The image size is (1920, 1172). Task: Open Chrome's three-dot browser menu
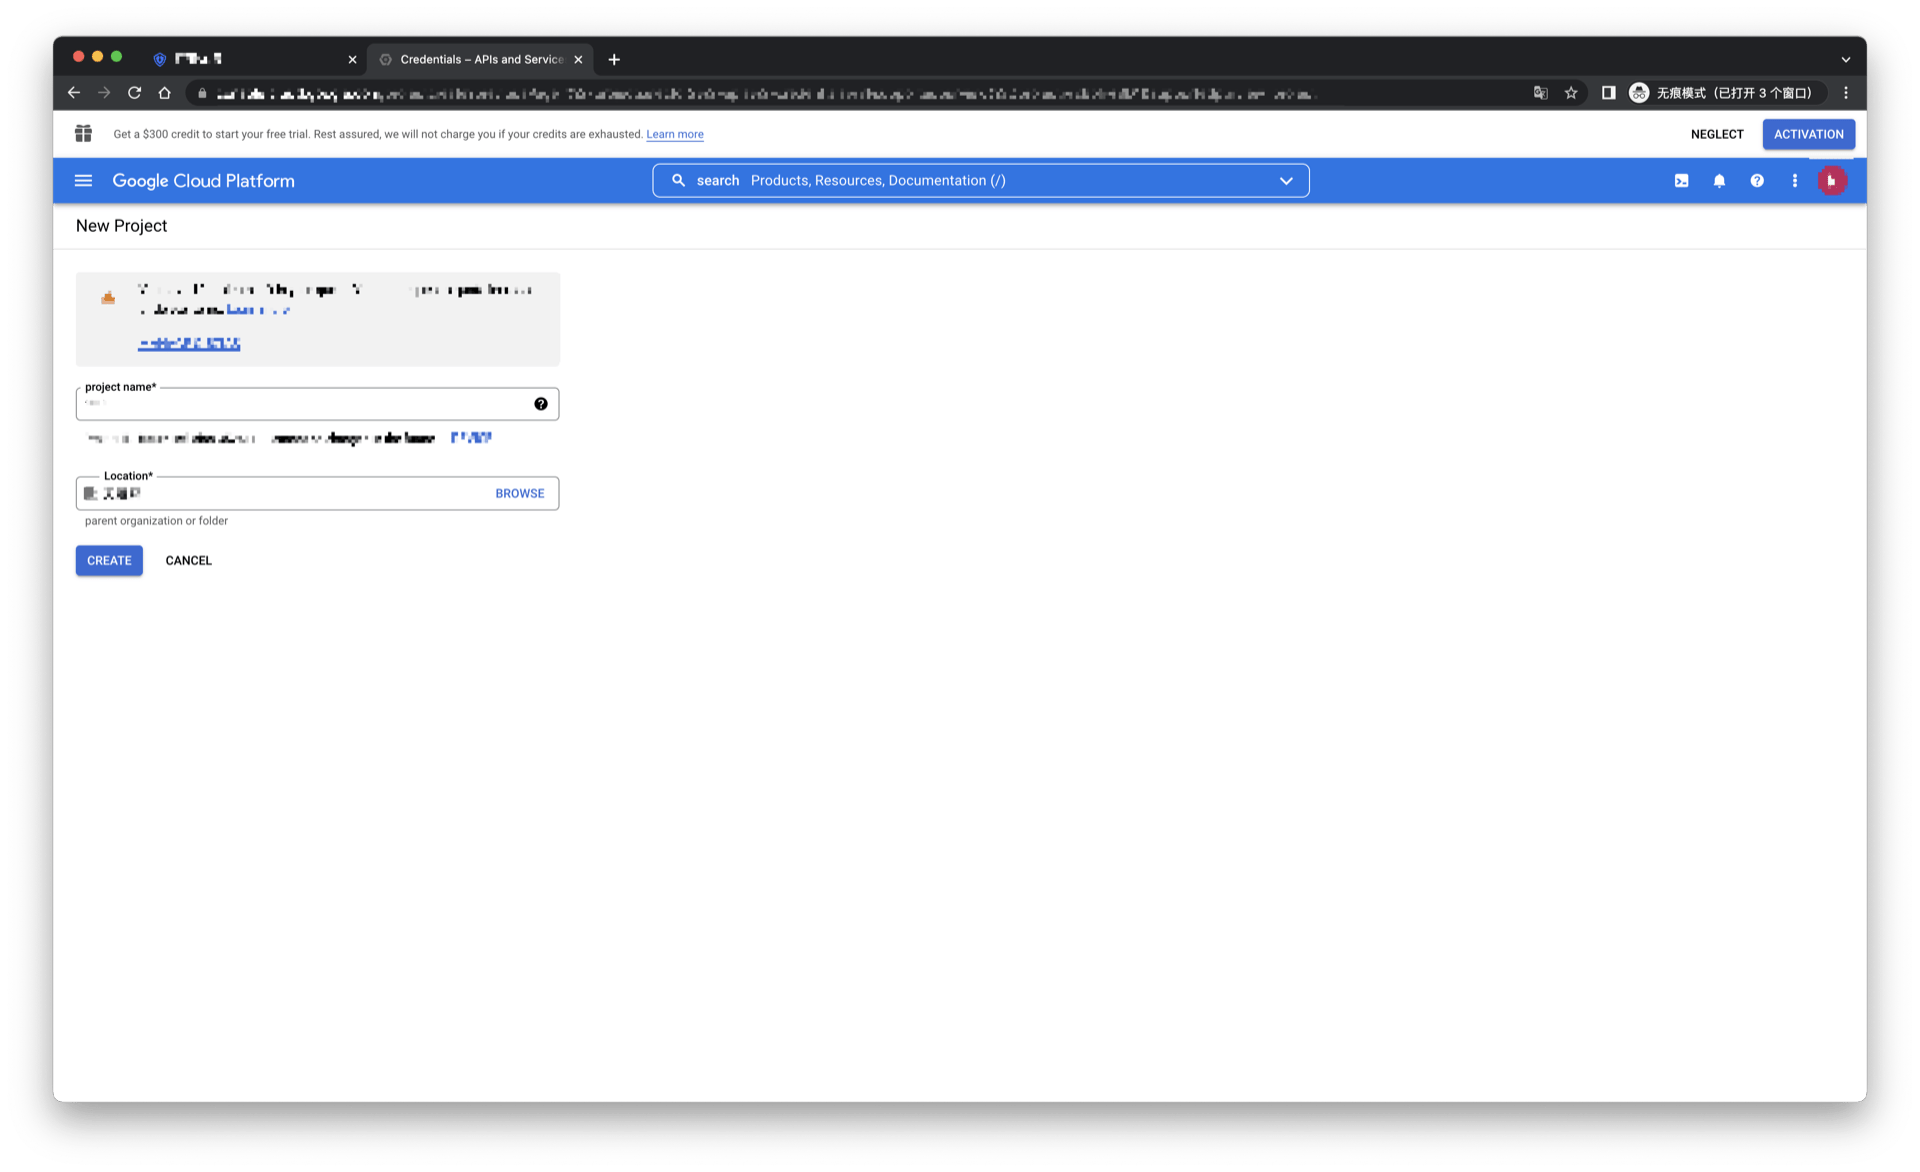pos(1845,93)
